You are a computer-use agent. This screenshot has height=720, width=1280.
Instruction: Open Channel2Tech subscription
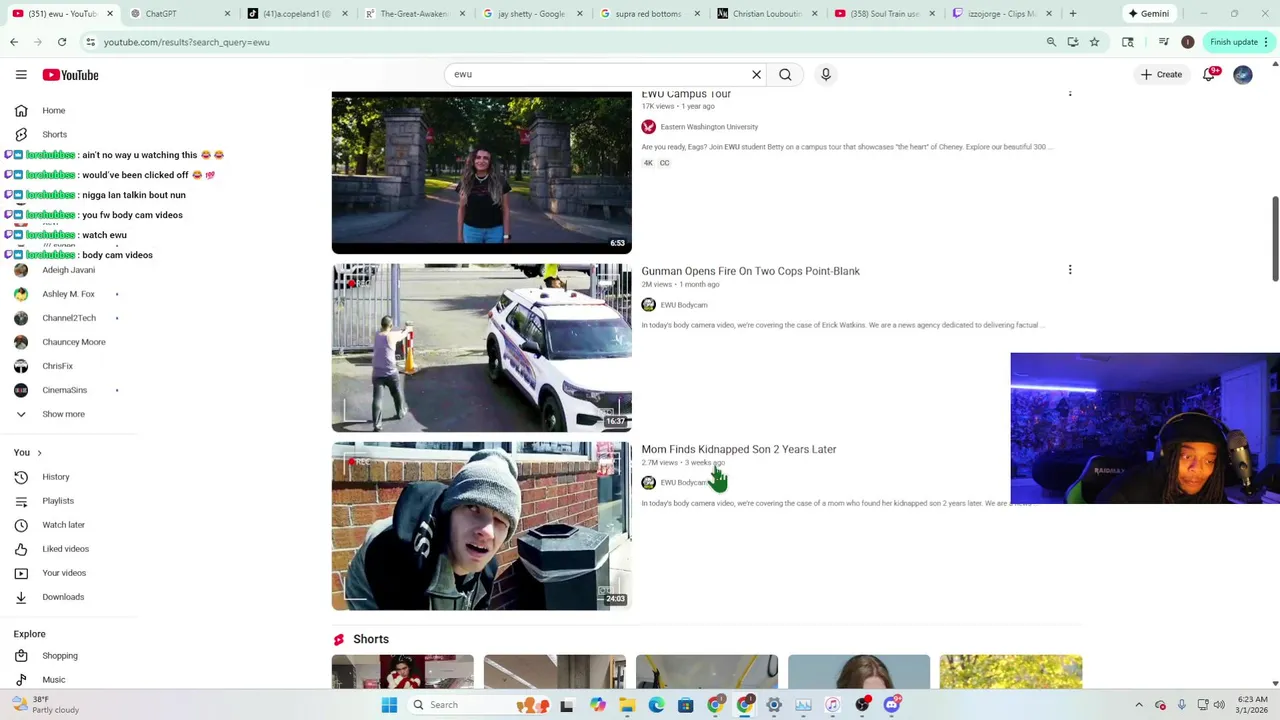pyautogui.click(x=68, y=318)
